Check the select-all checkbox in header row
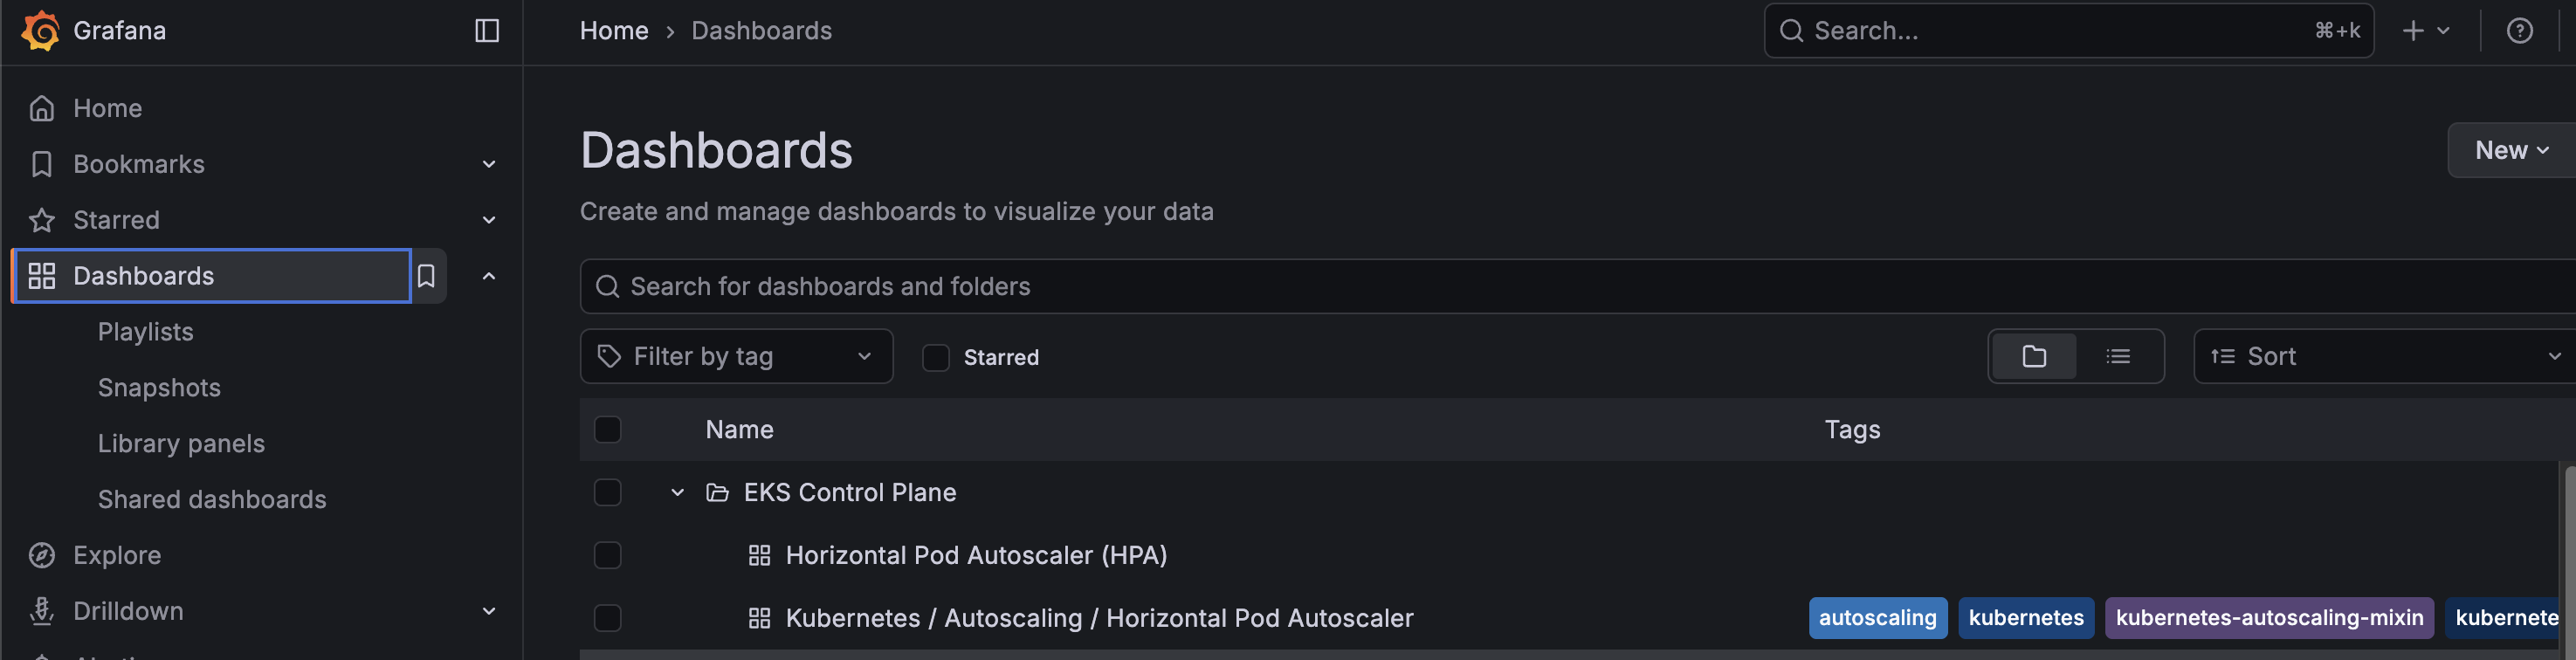 (607, 429)
